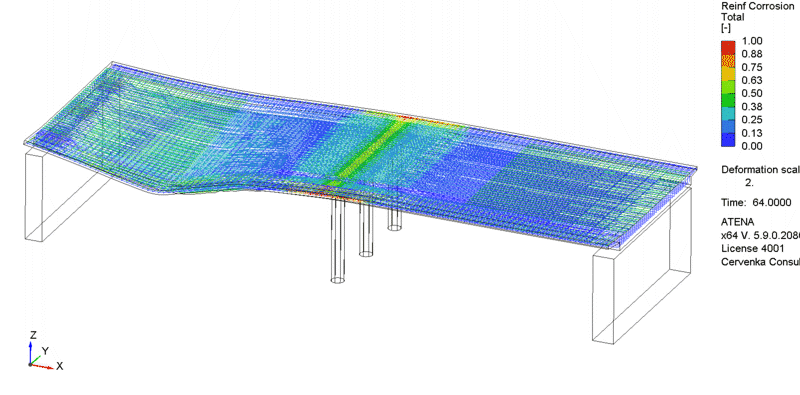Image resolution: width=800 pixels, height=395 pixels.
Task: Click the Y axis label of the triad
Action: coord(45,351)
